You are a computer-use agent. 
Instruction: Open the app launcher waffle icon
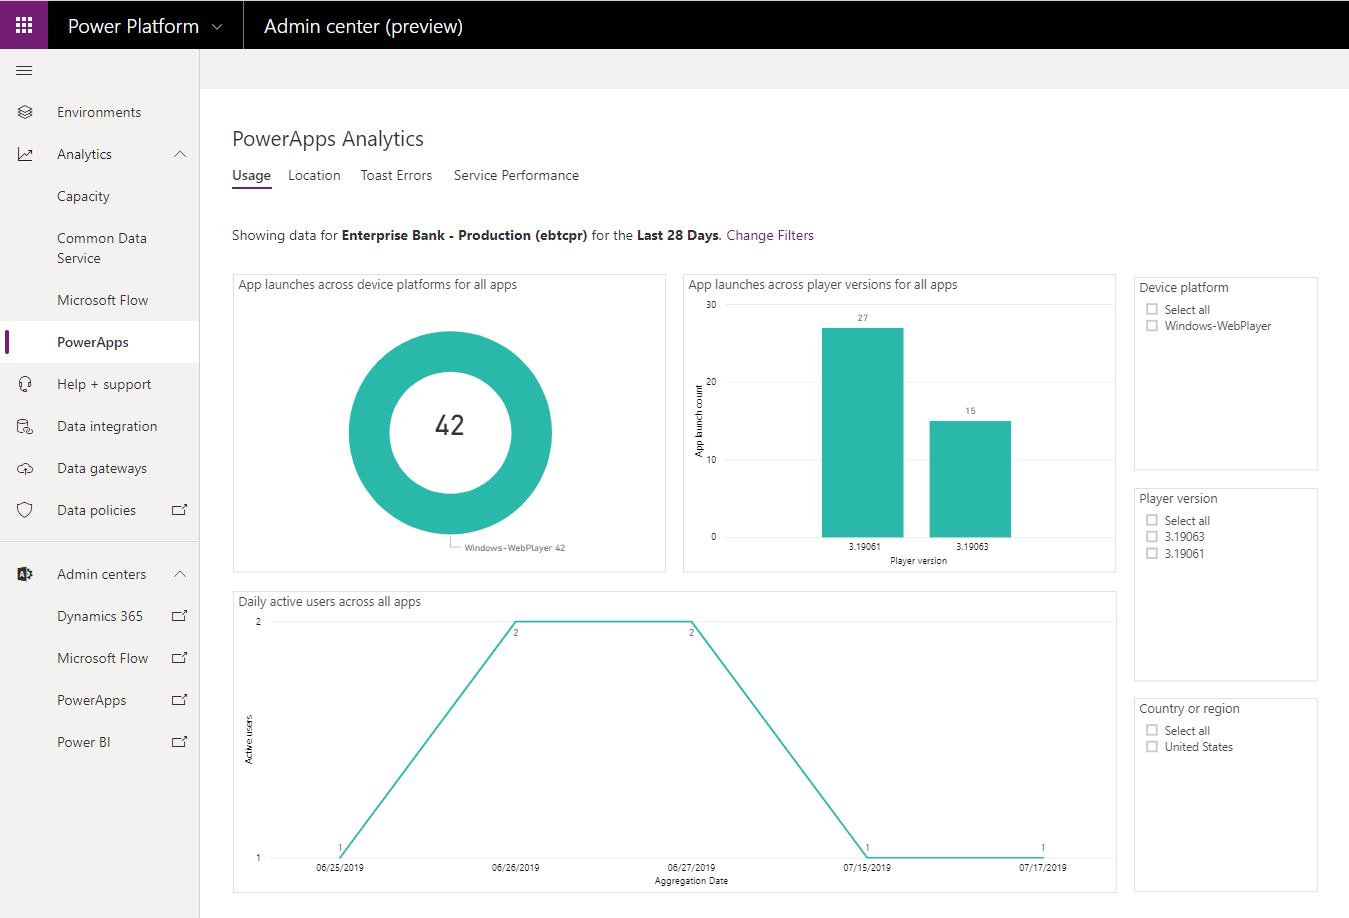point(24,25)
